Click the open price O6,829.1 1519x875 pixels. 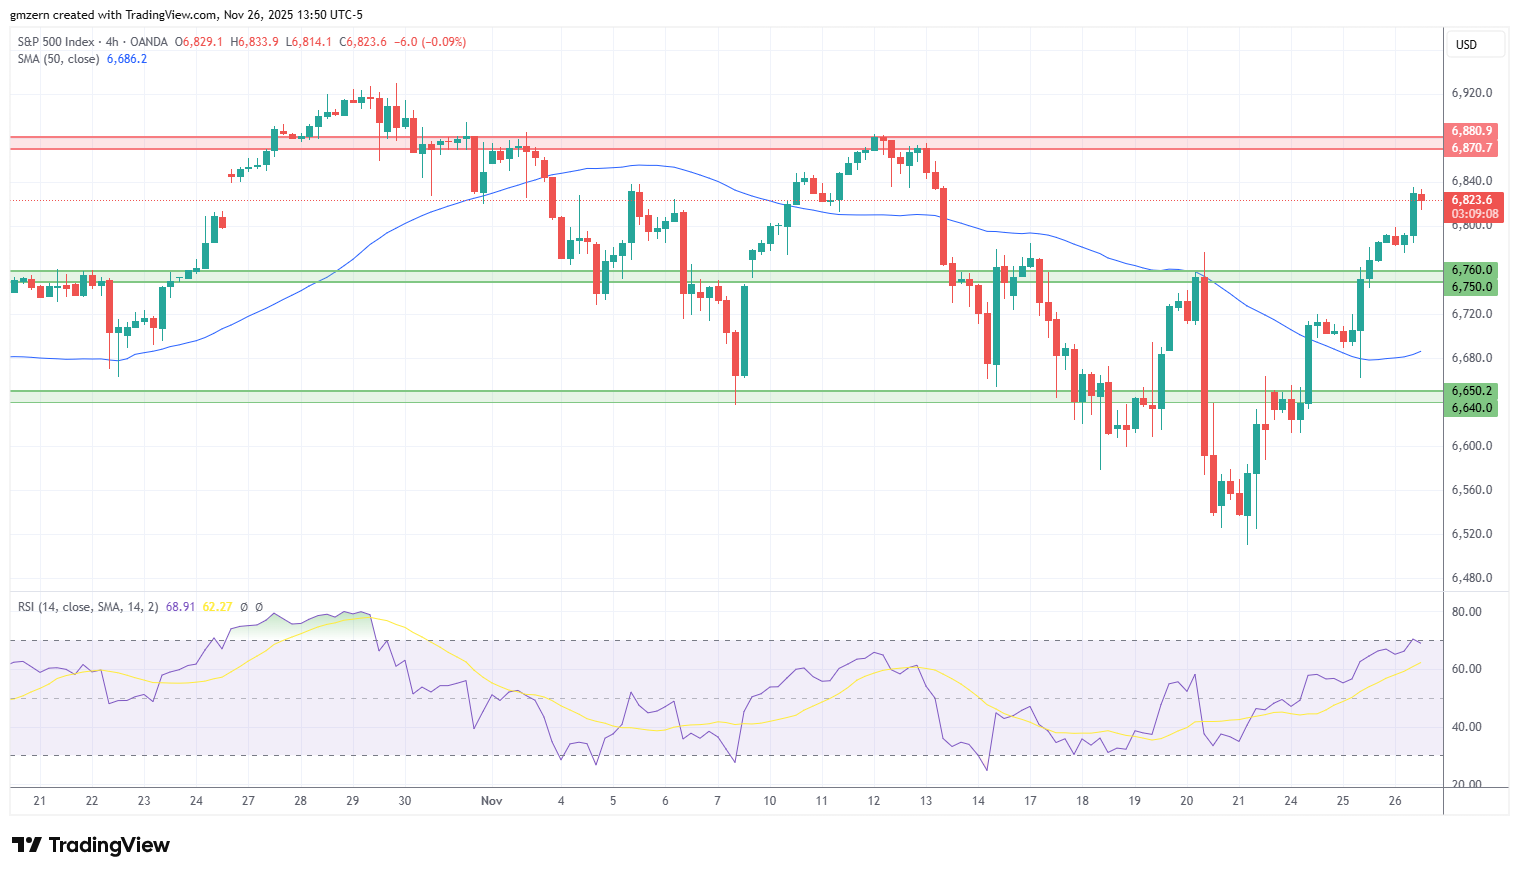(x=199, y=42)
